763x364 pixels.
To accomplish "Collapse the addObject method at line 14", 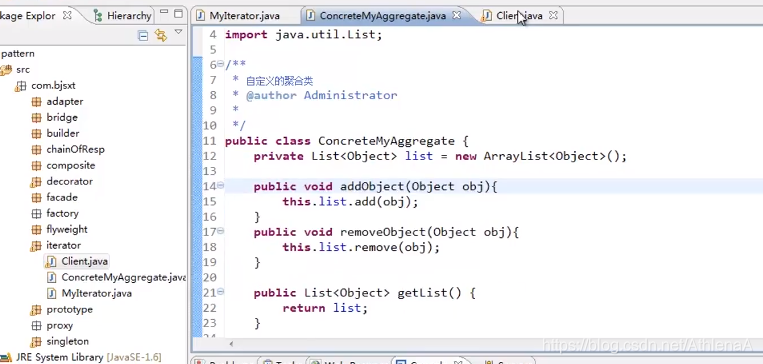I will tap(220, 185).
